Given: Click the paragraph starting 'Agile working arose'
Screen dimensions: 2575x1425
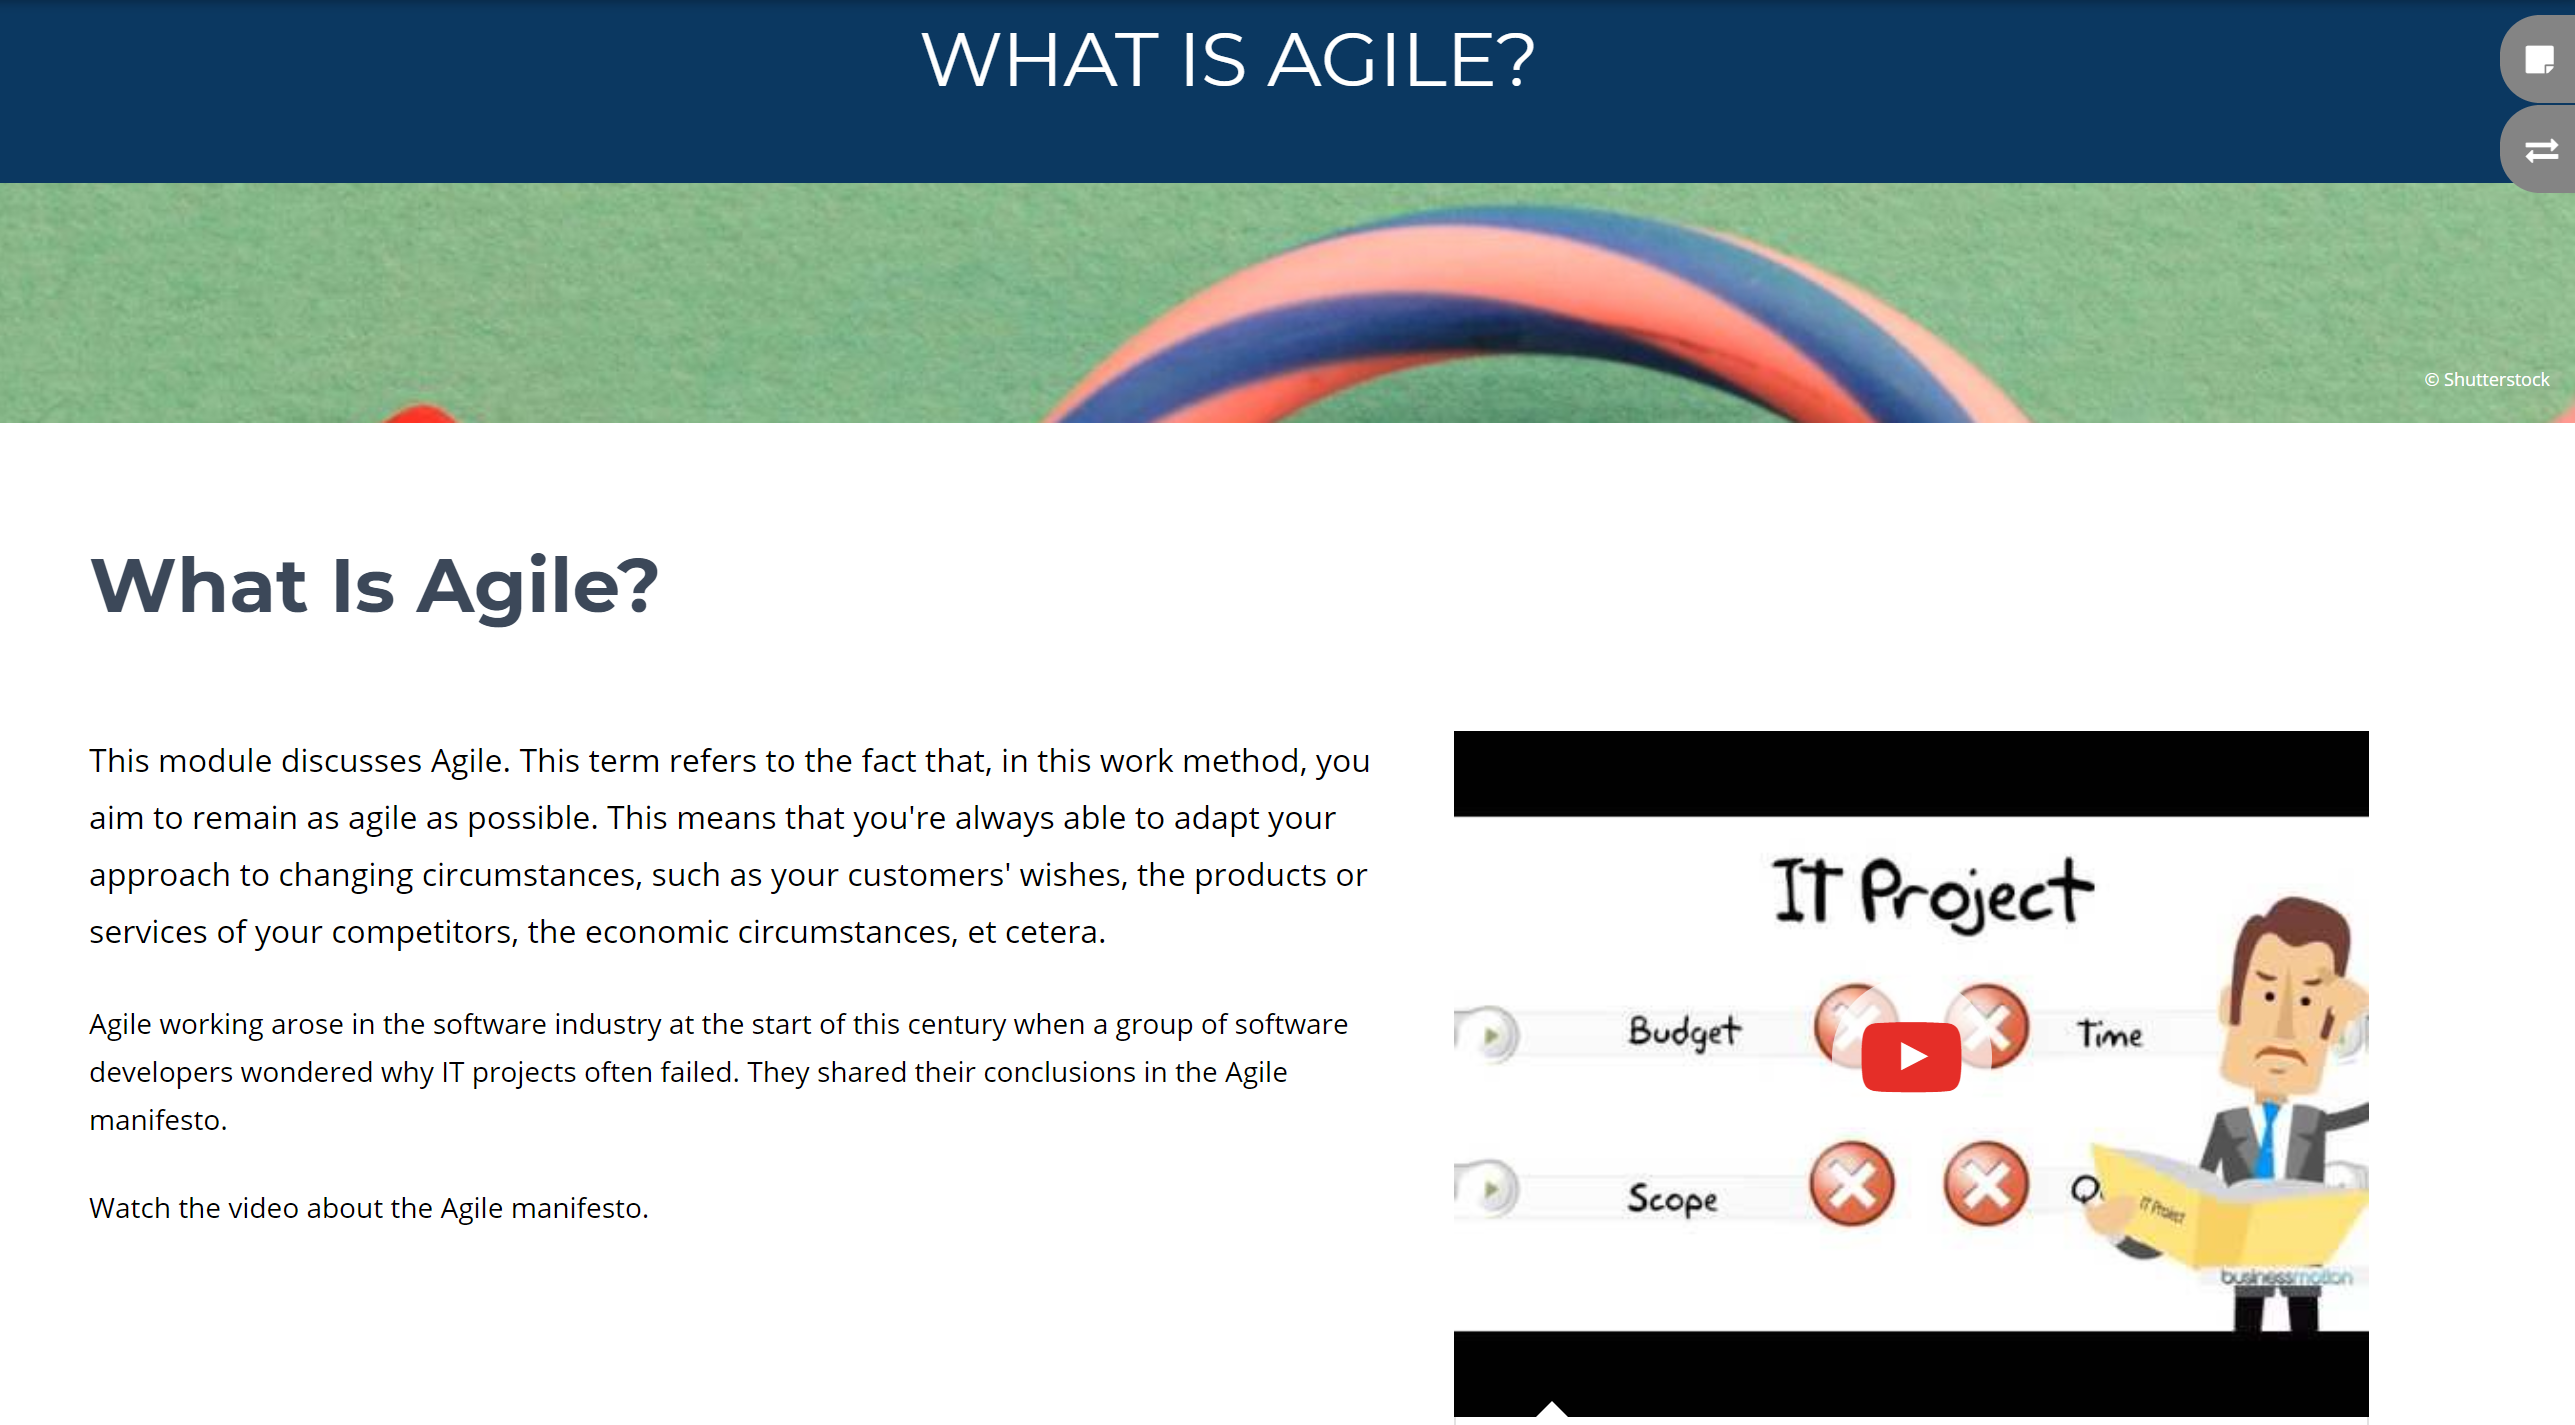Looking at the screenshot, I should pos(719,1072).
